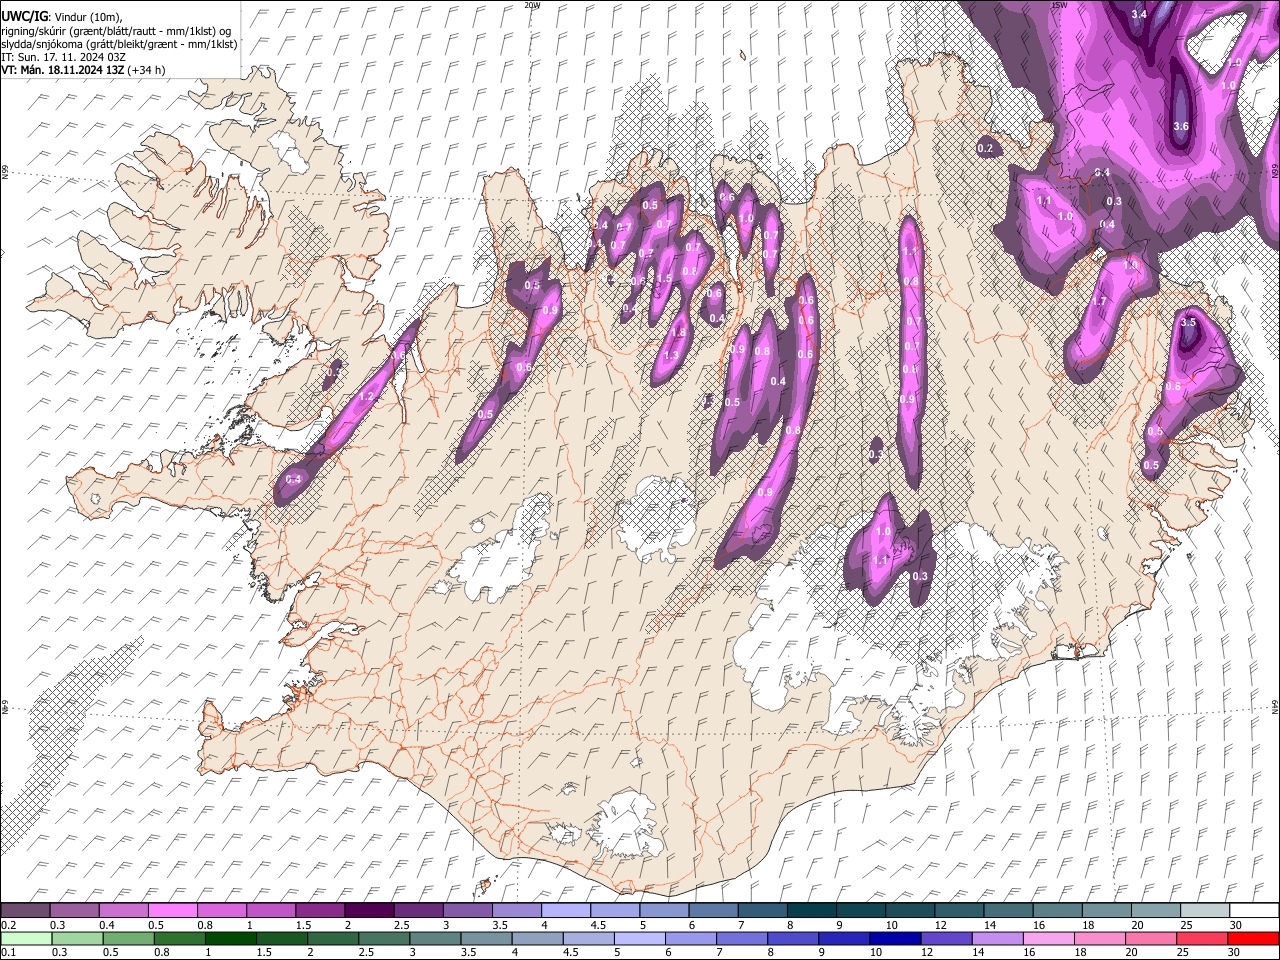Click the 1.2 precipitation value on map
Screen dimensions: 1280x960
click(x=365, y=397)
